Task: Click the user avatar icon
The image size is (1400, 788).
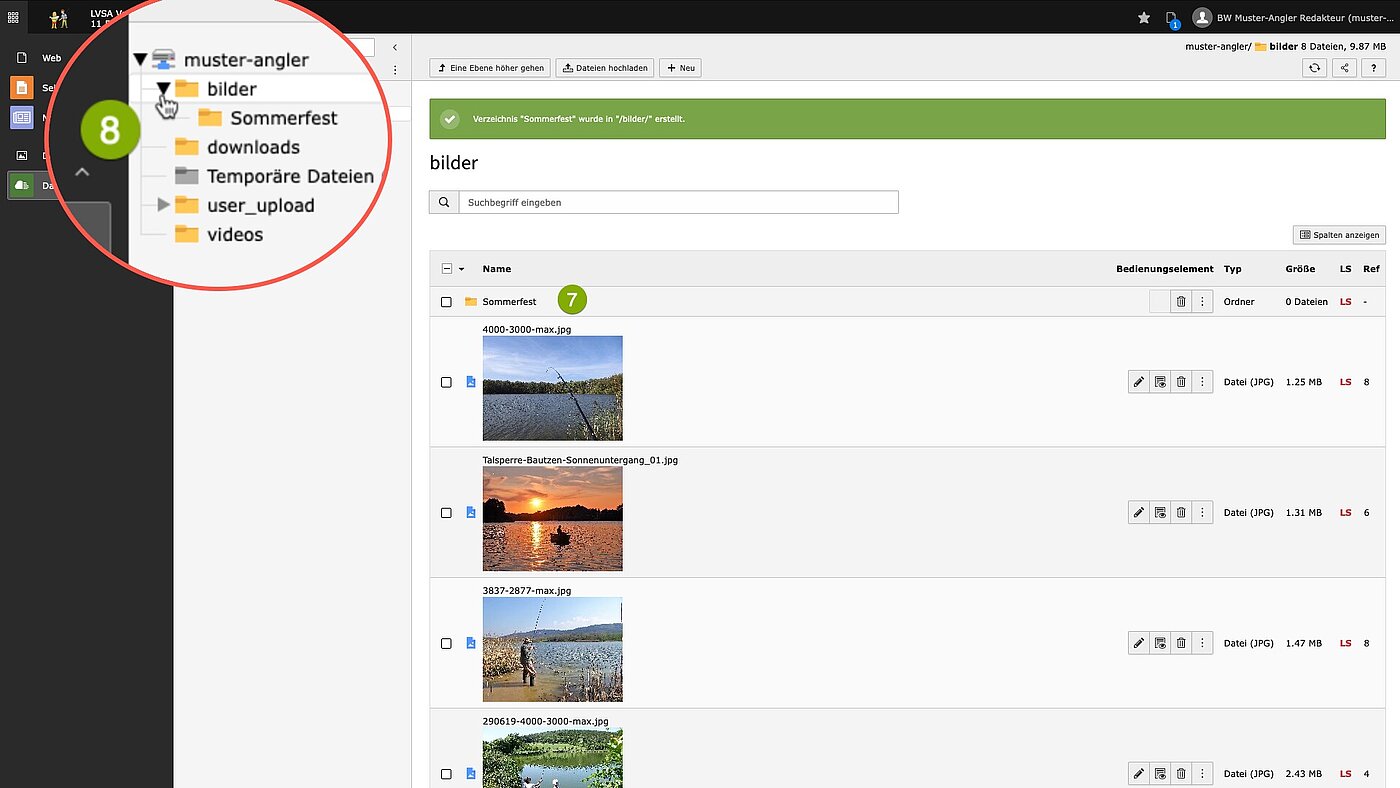Action: [1203, 17]
